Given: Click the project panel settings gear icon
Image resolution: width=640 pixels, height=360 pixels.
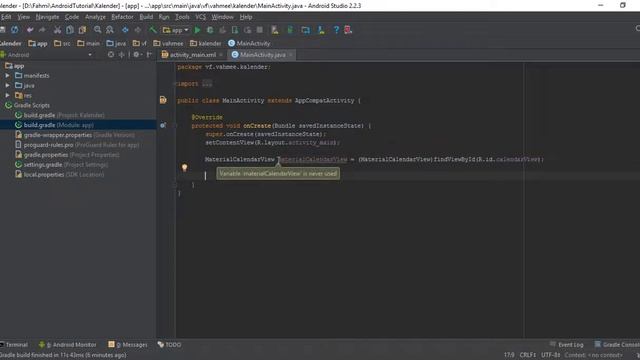Looking at the screenshot, I should (x=136, y=54).
